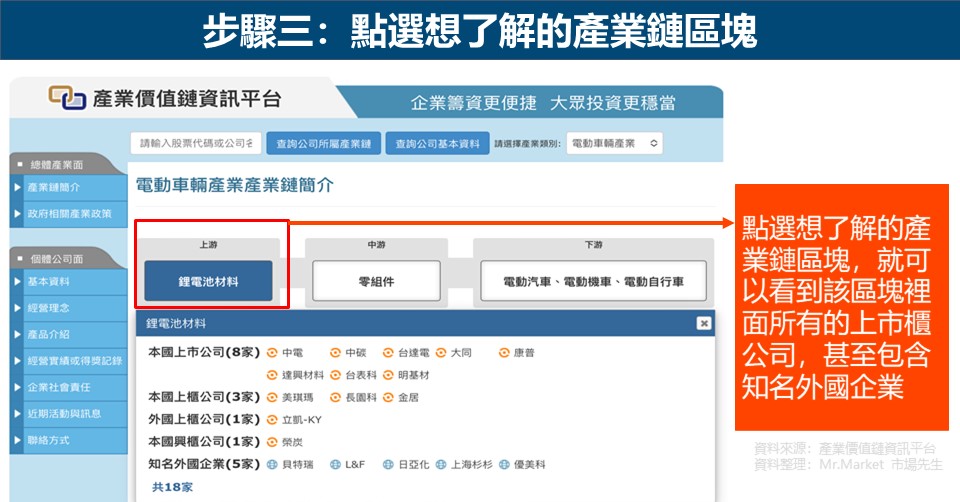The image size is (960, 502).
Task: Click the orange icon beside 金居
Action: coord(388,397)
